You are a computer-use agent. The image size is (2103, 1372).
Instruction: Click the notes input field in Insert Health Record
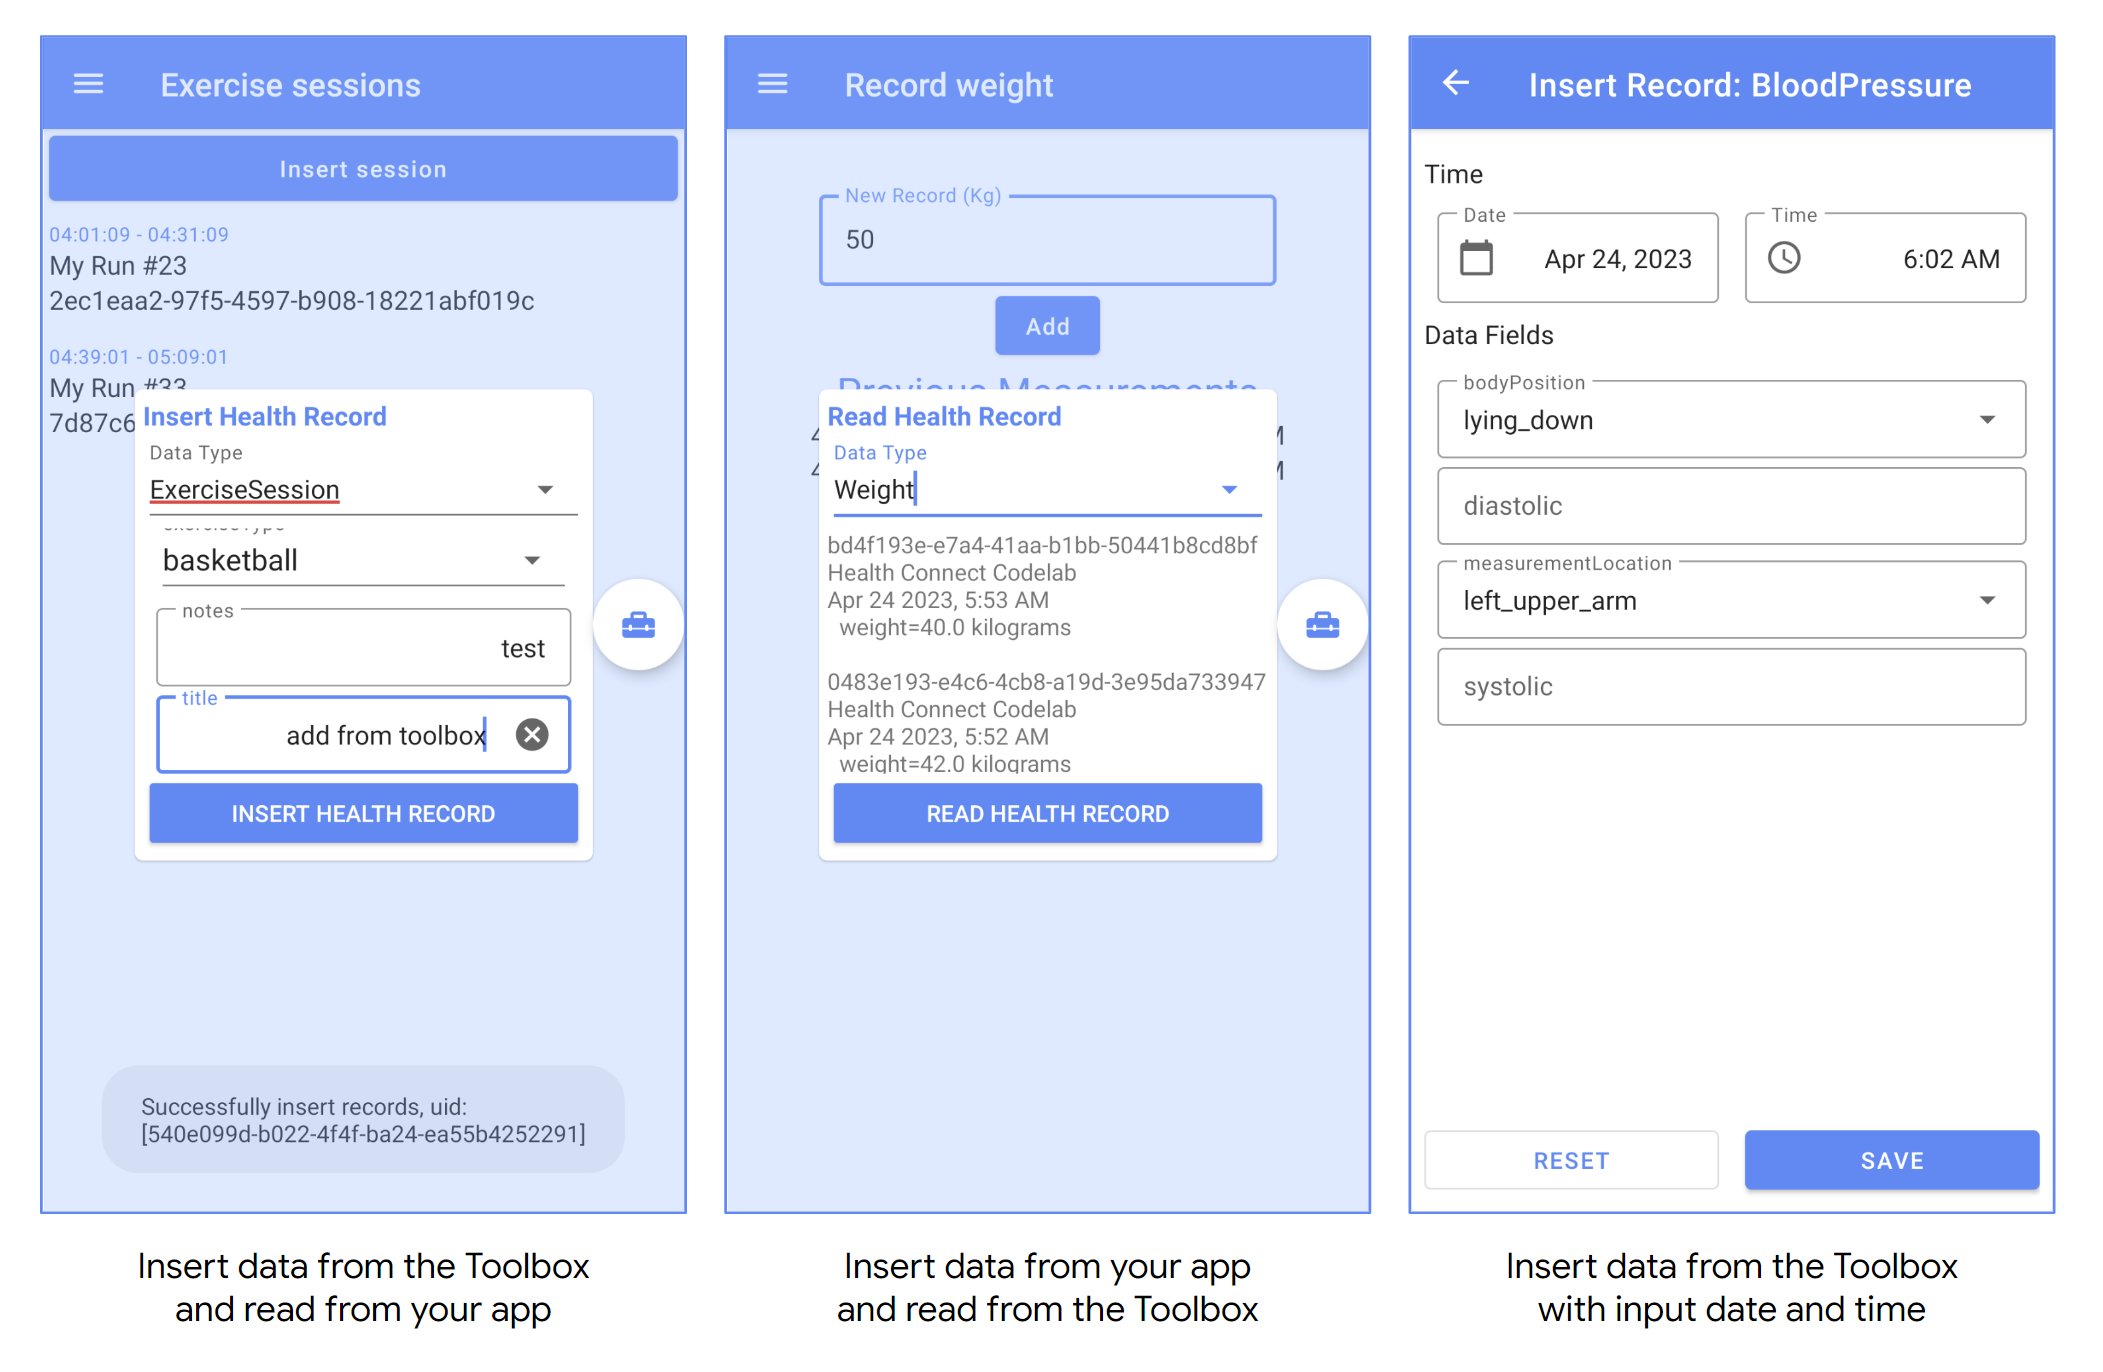[362, 648]
